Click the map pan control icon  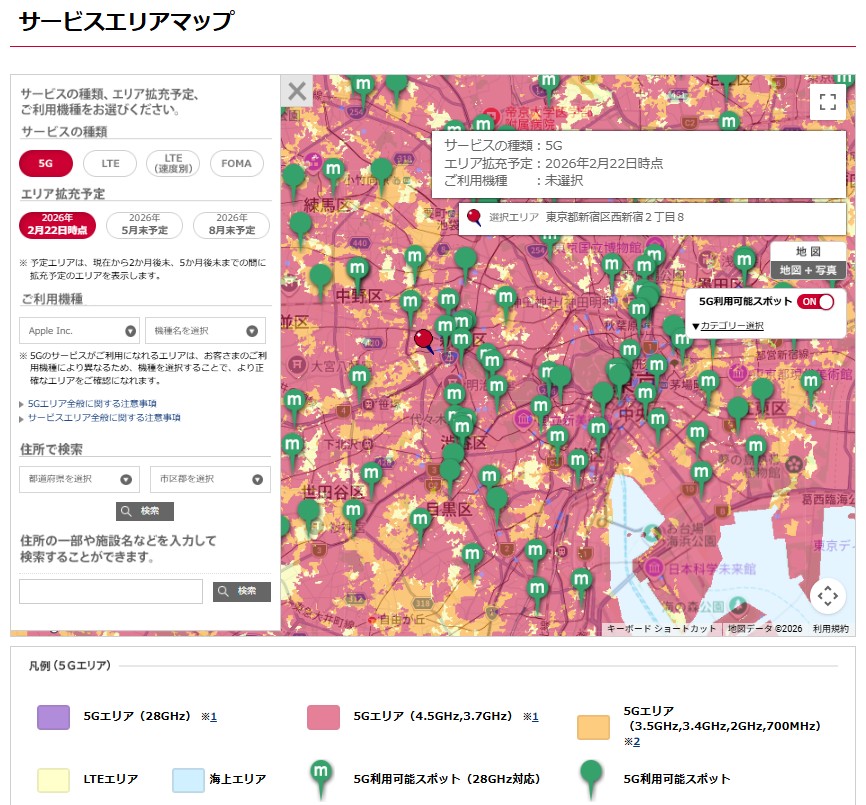point(827,596)
